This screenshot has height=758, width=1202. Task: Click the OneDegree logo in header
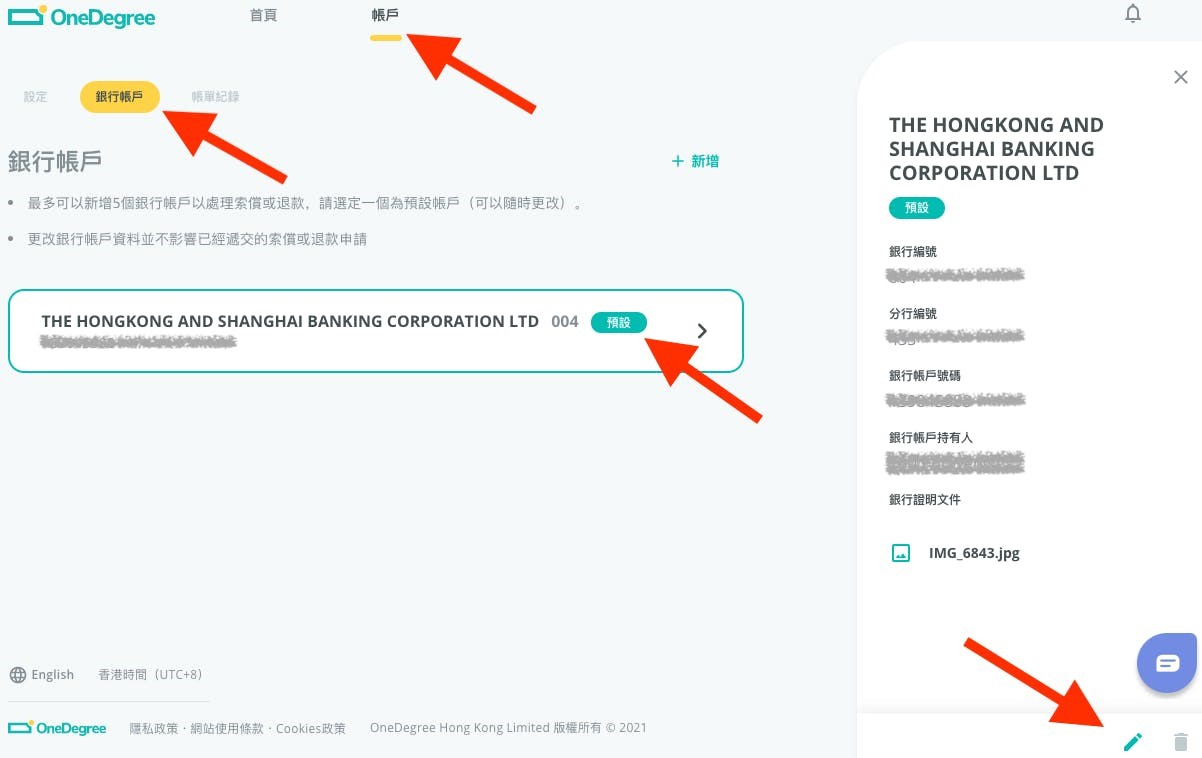tap(82, 16)
